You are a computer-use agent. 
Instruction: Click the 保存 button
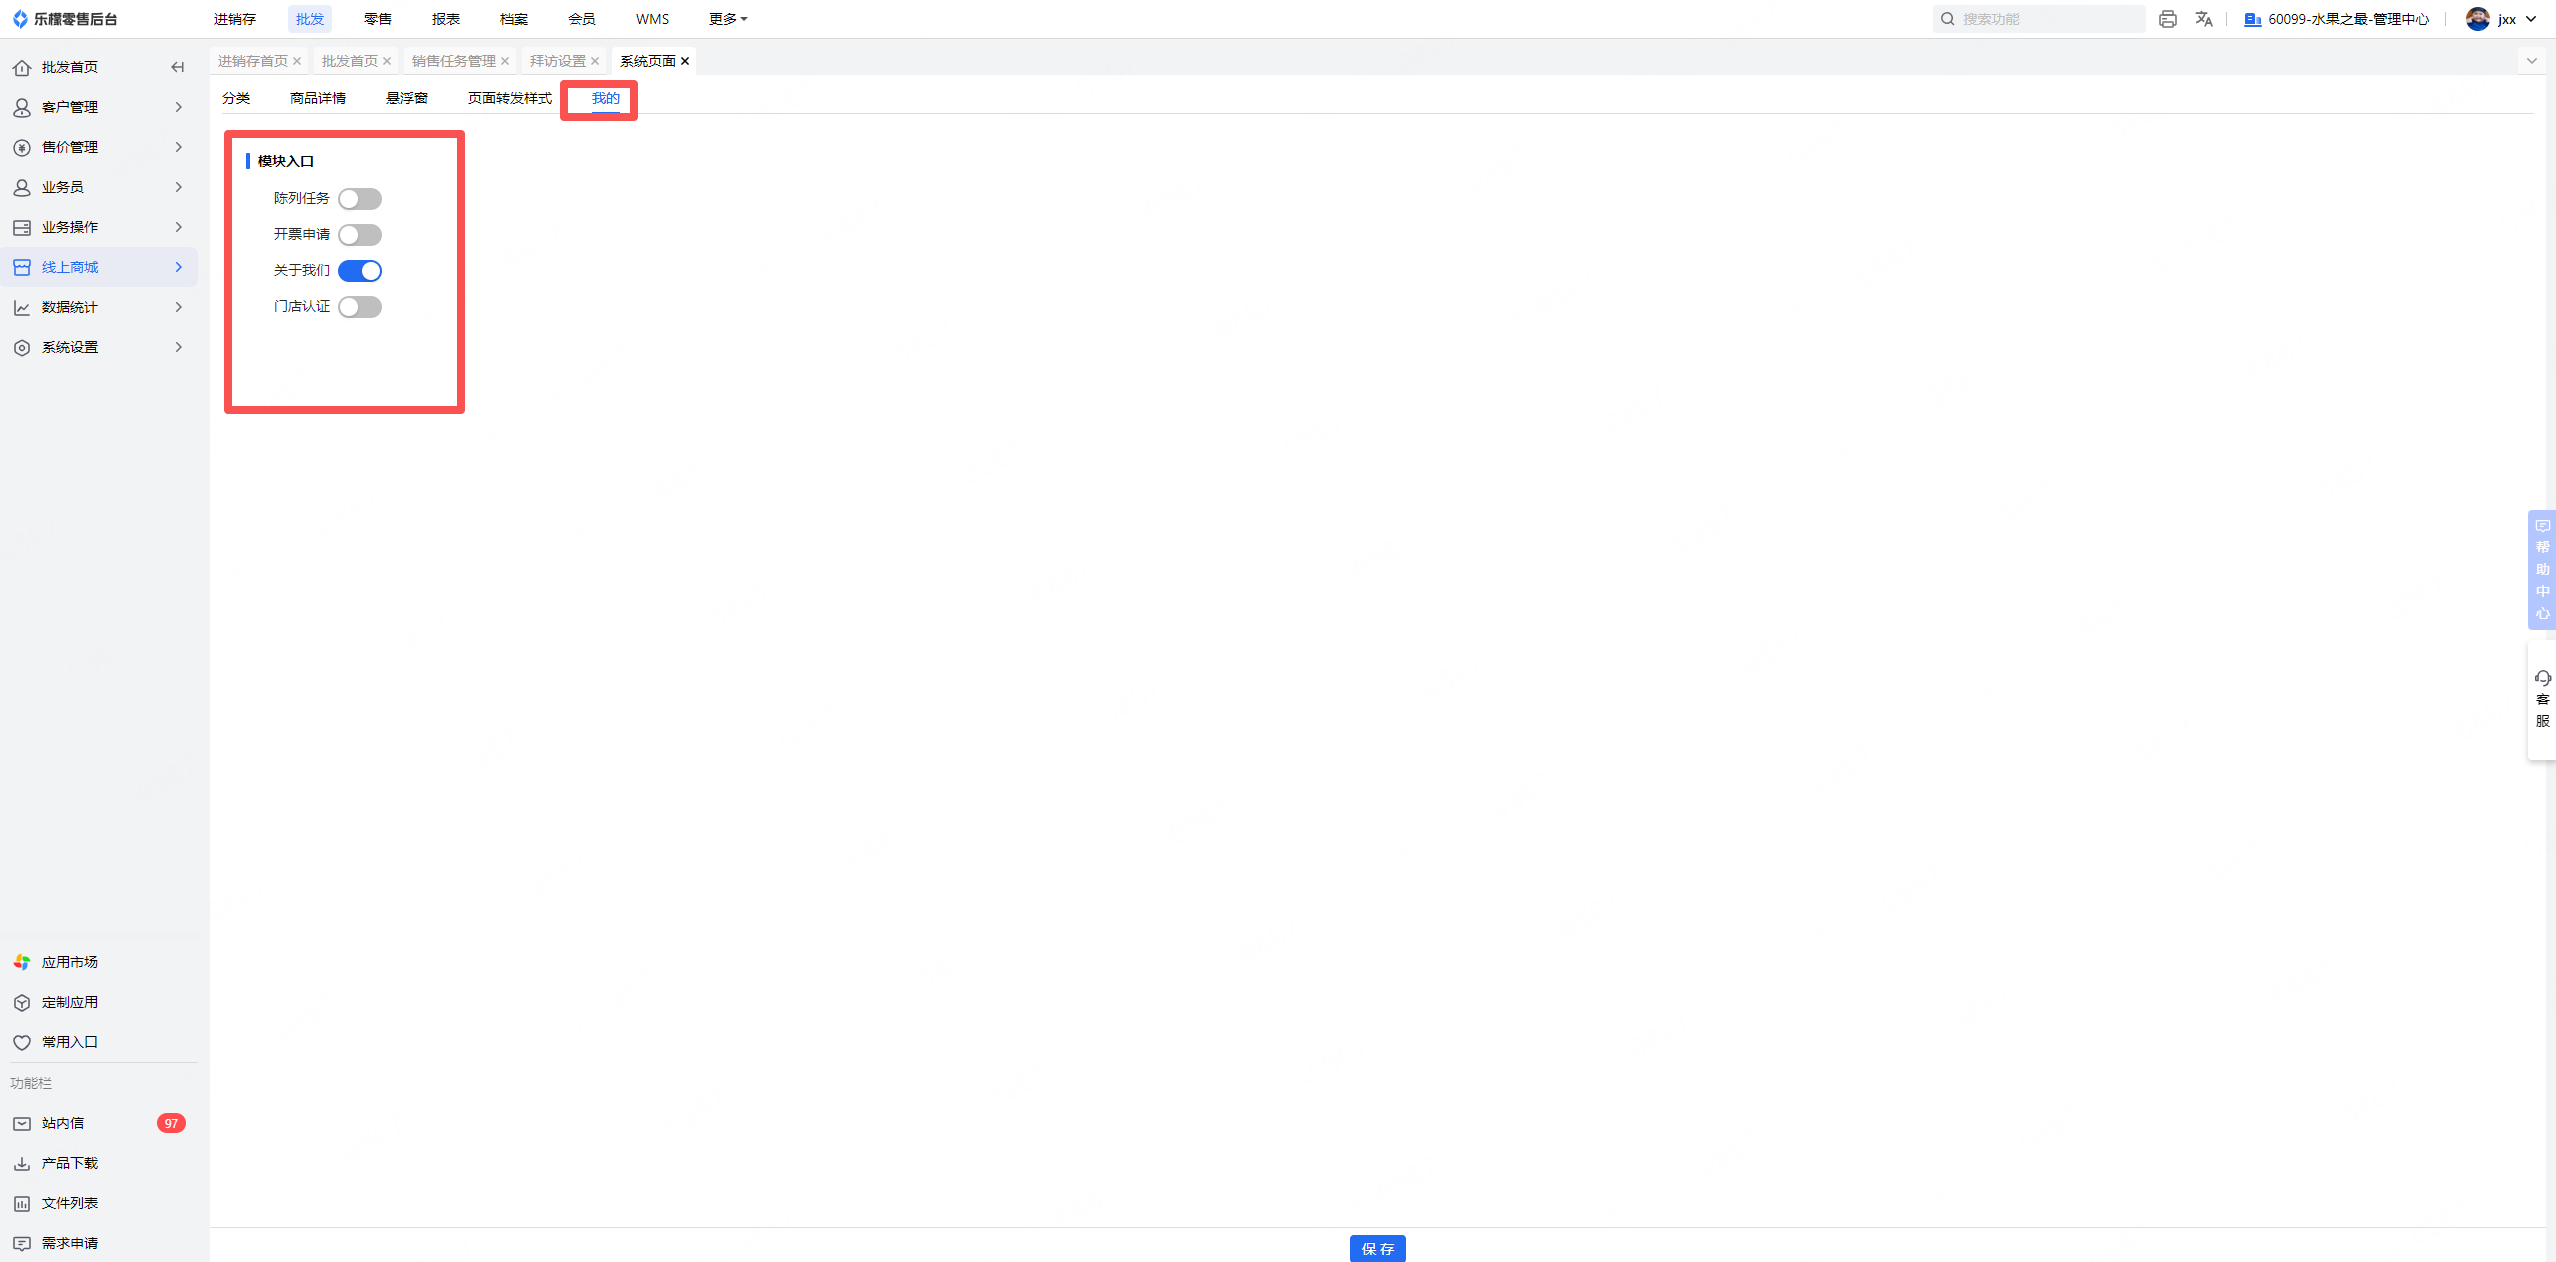coord(1377,1248)
